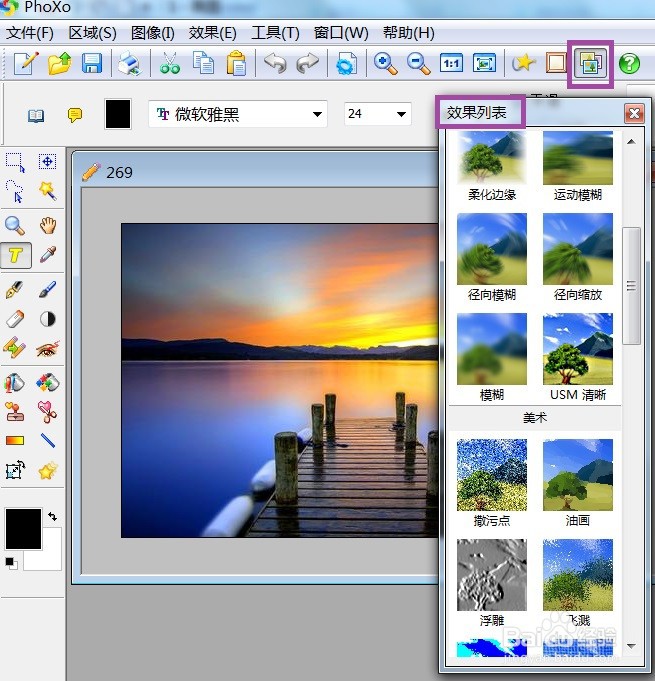Reset colors to default black and white

pyautogui.click(x=11, y=563)
